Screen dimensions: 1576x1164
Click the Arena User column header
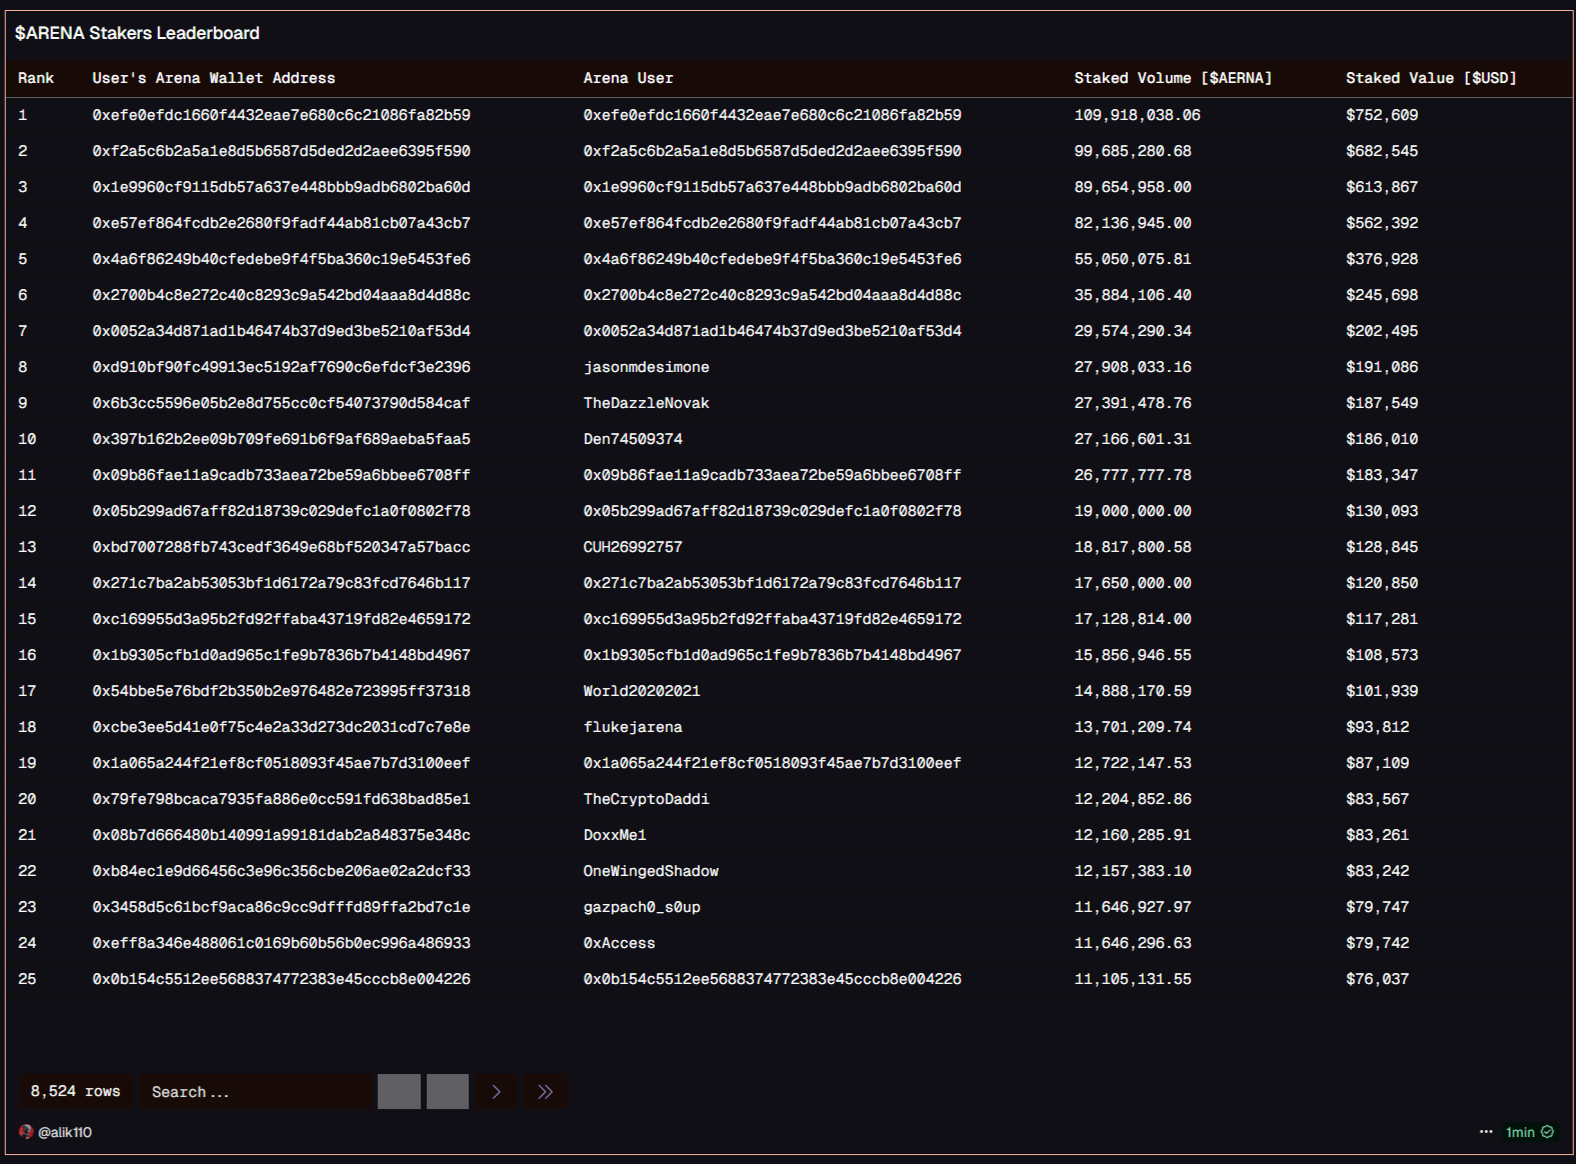[x=628, y=78]
